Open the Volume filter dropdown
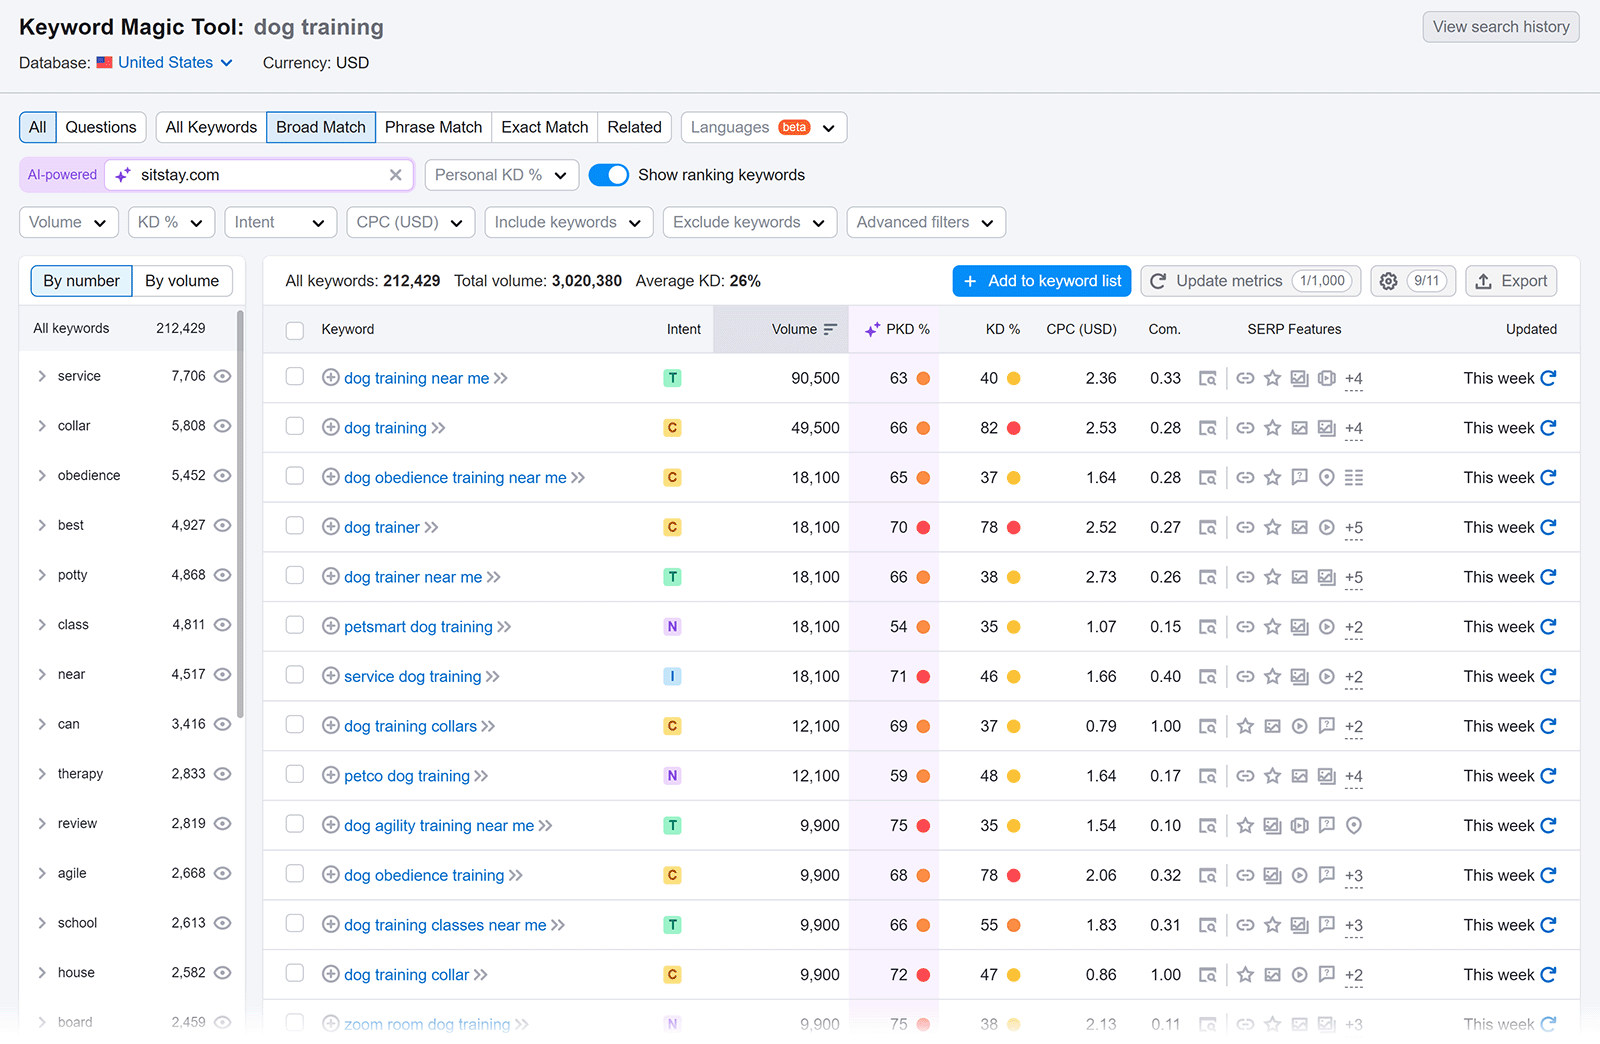 tap(68, 222)
